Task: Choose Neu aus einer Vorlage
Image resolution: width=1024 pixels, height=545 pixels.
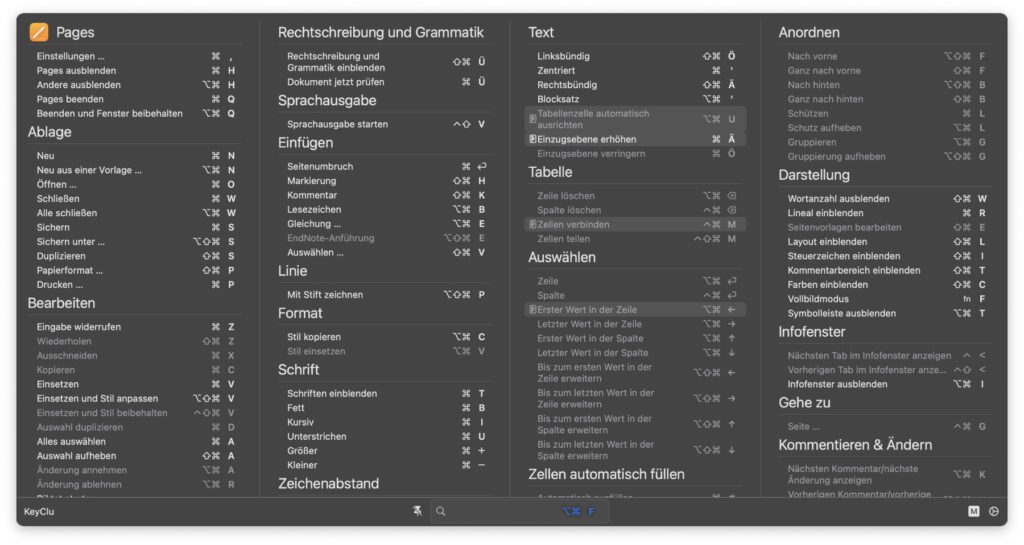Action: point(89,170)
